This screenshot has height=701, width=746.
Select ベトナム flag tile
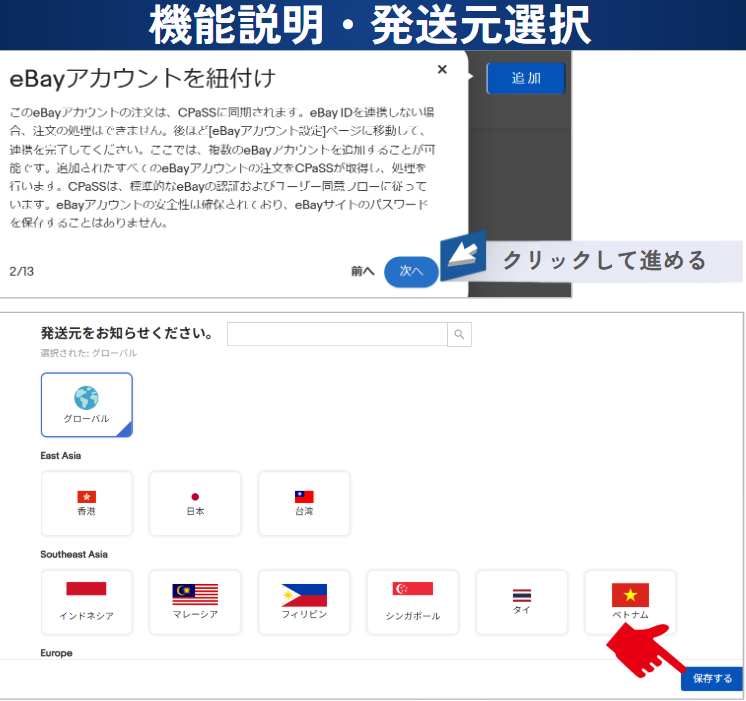tap(630, 602)
